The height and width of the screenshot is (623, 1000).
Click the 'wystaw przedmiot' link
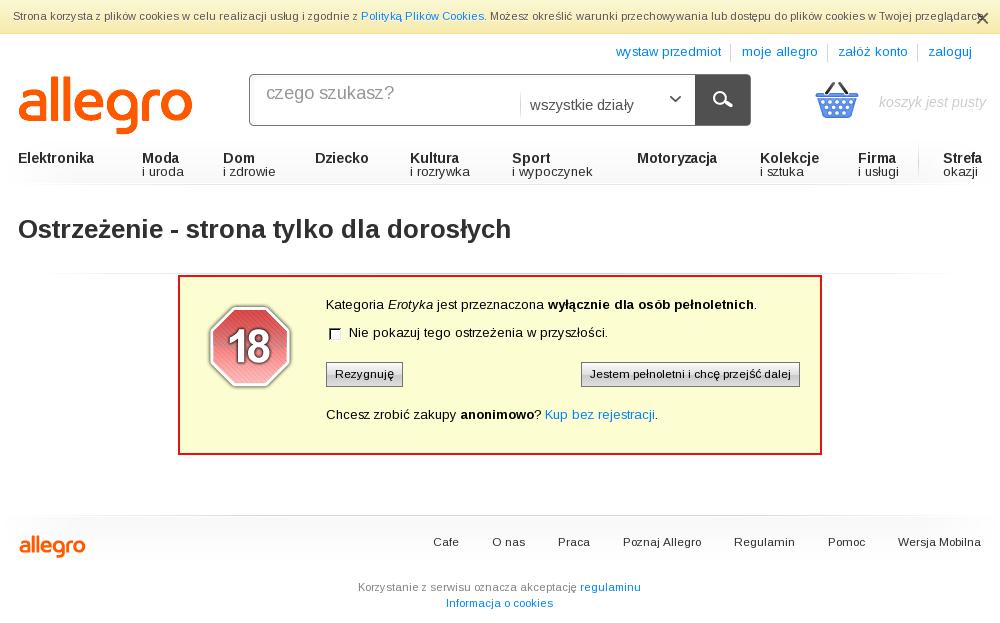(668, 52)
